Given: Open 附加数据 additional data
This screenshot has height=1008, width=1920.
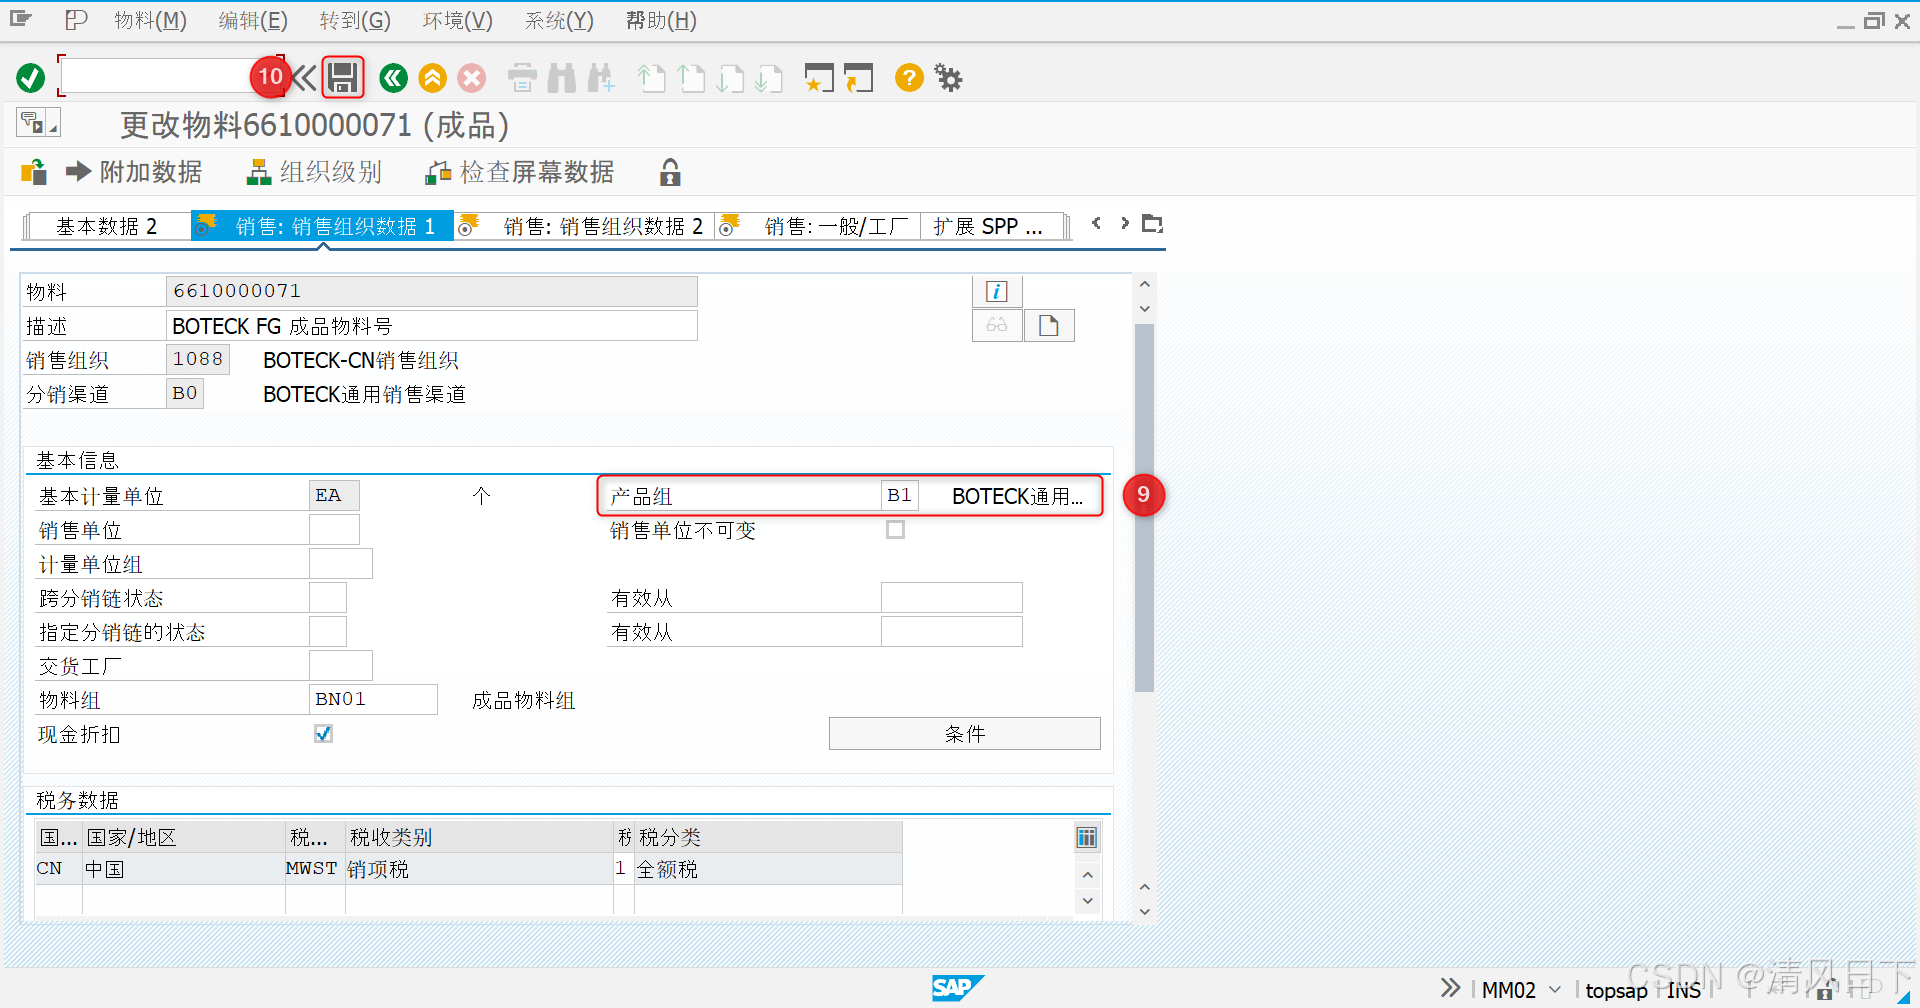Looking at the screenshot, I should point(134,172).
